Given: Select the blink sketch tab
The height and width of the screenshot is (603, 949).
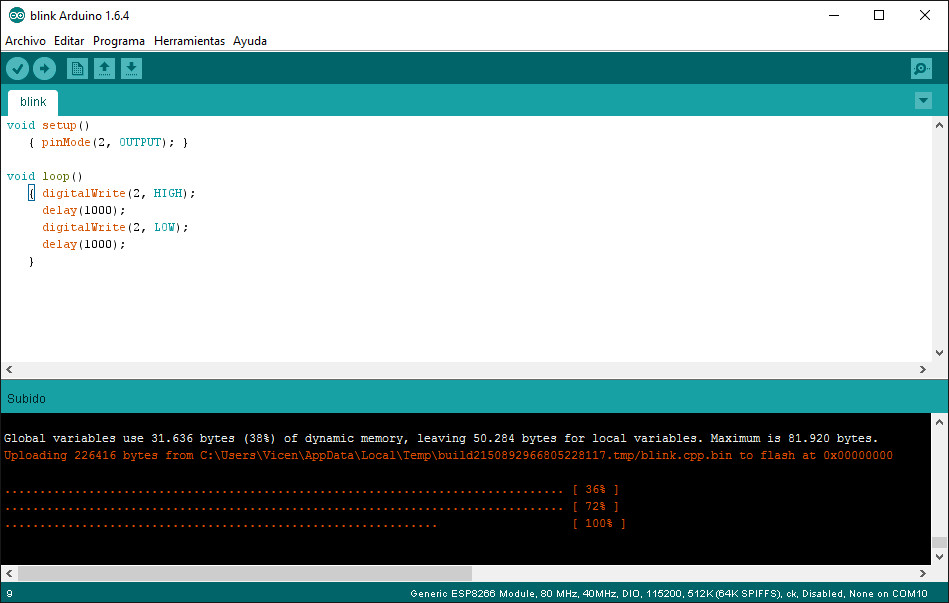Looking at the screenshot, I should pos(33,102).
